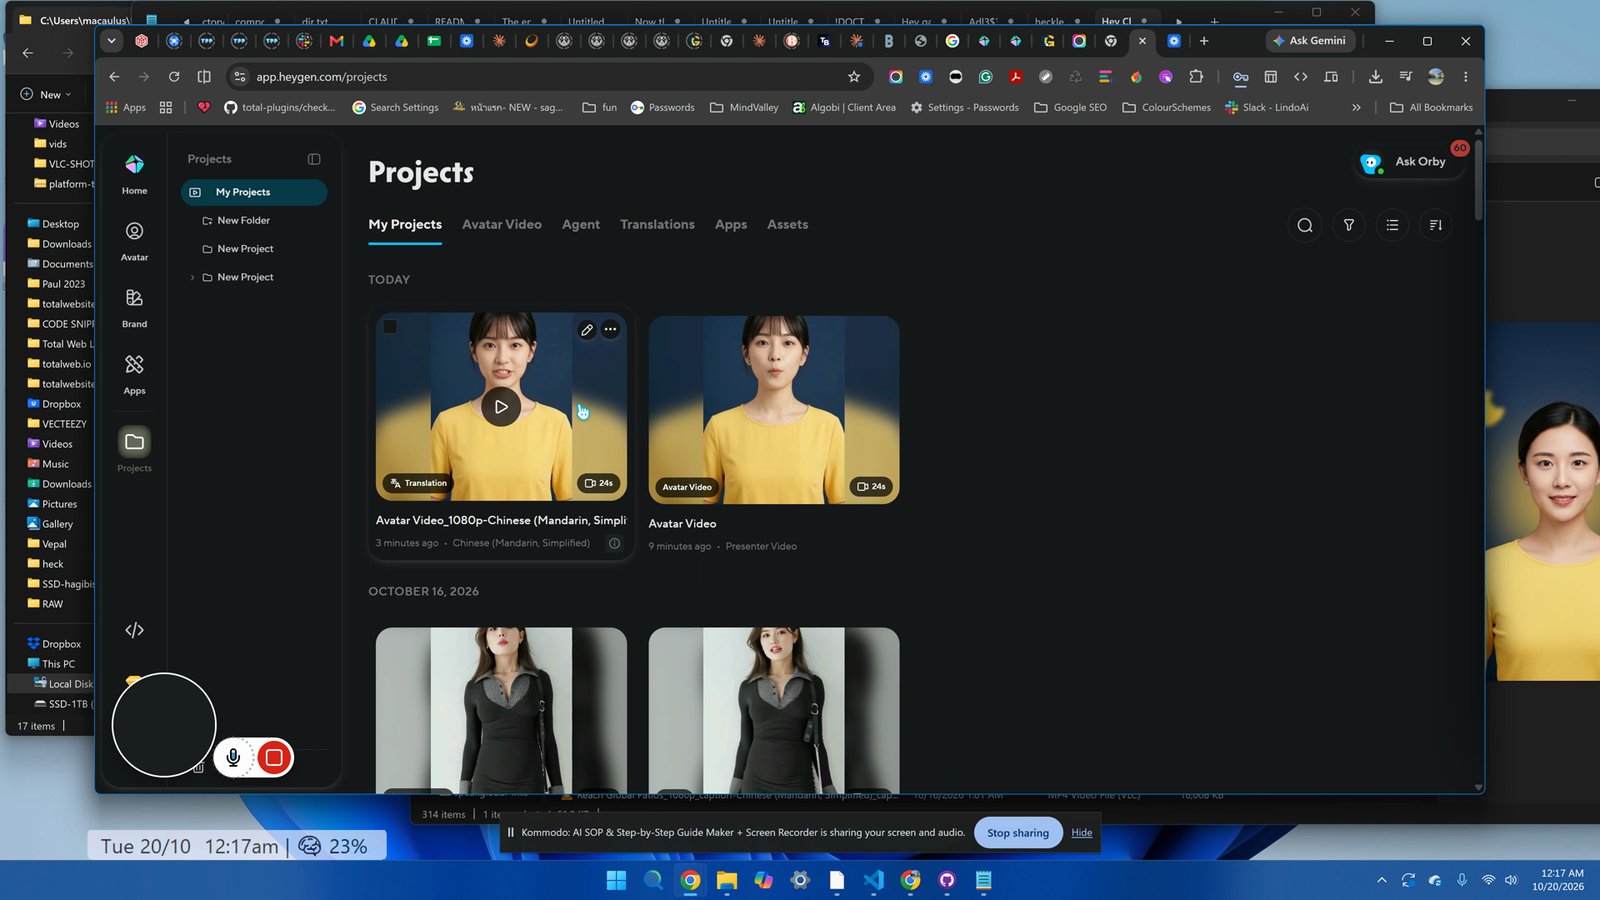Open the Extensions puzzle icon in Chrome

[x=1196, y=77]
